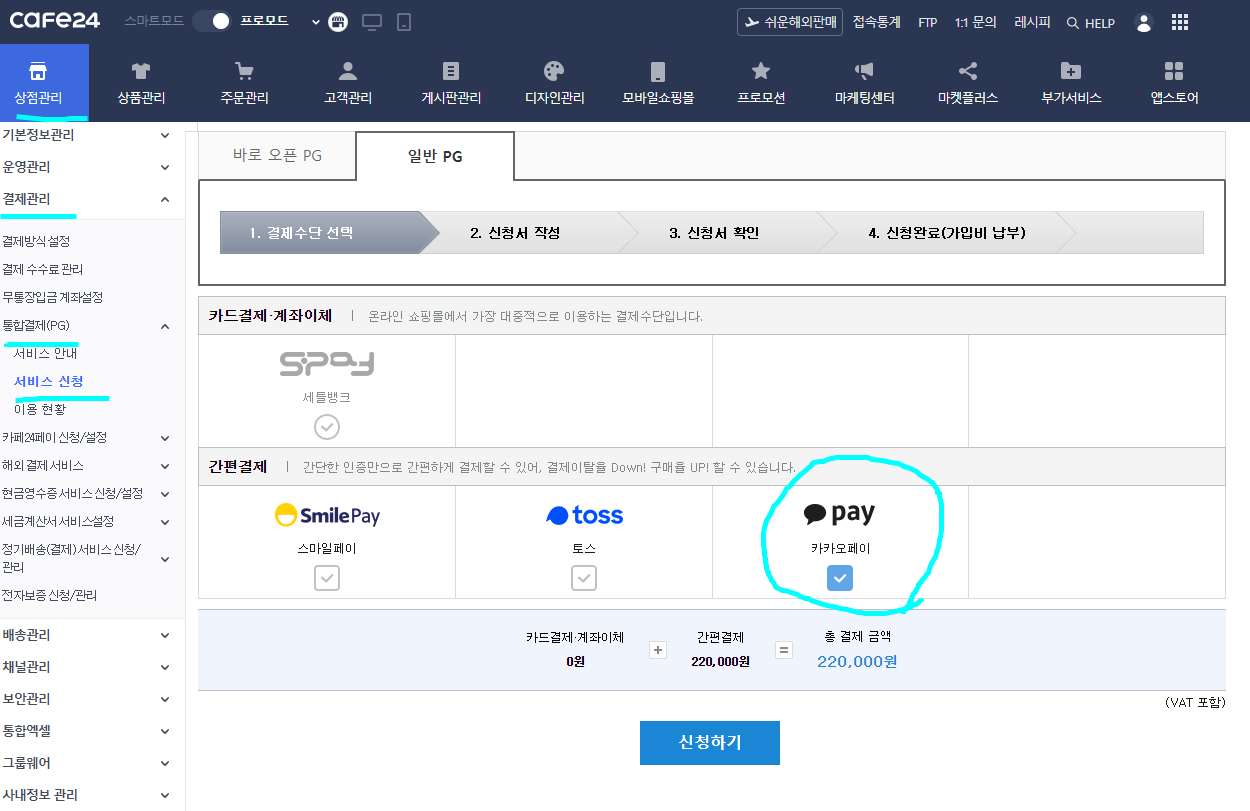Toggle the 스마트모드/프로모드 switch

[x=212, y=21]
